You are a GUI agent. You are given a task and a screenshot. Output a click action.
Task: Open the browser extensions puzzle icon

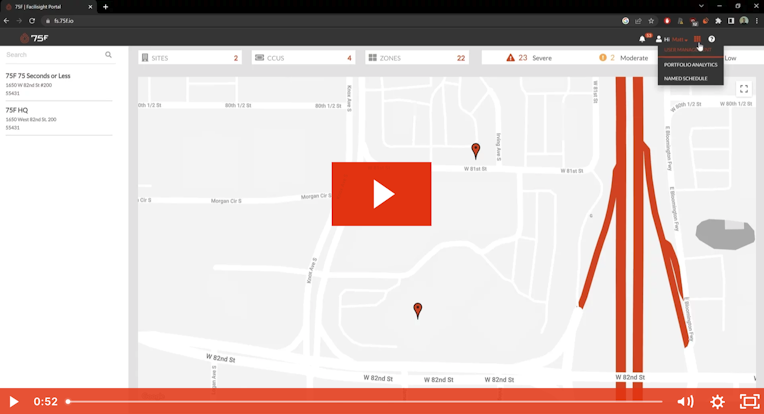718,21
